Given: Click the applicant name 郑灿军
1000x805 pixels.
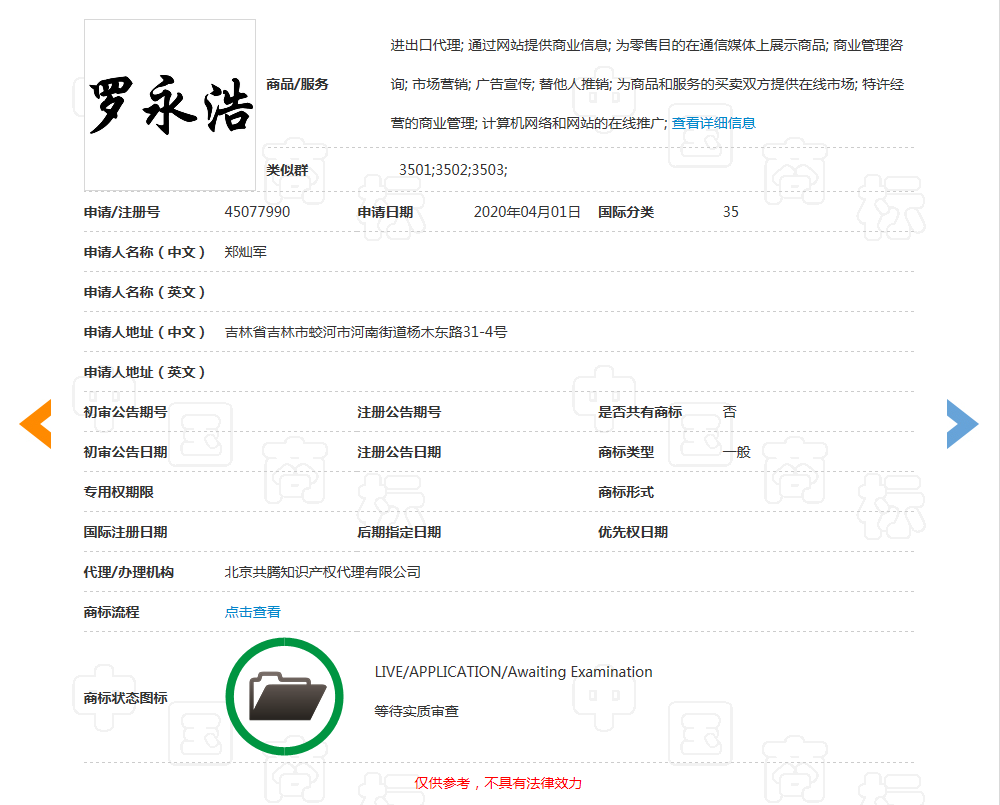Looking at the screenshot, I should click(246, 252).
